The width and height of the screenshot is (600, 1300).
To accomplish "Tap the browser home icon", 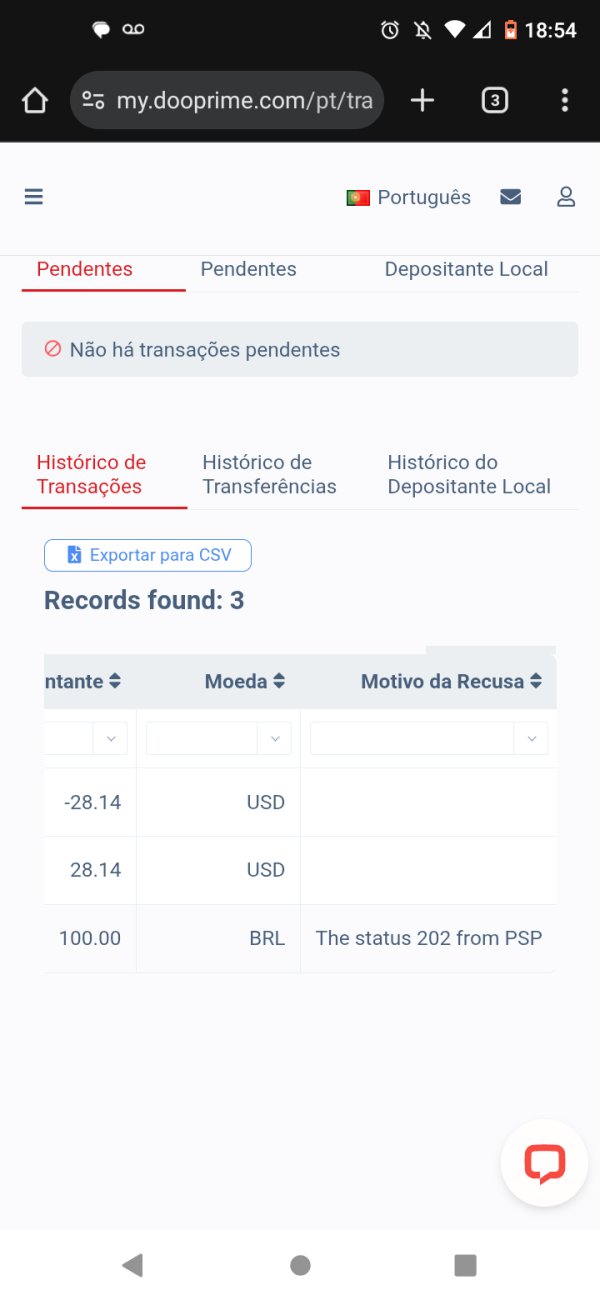I will [35, 100].
